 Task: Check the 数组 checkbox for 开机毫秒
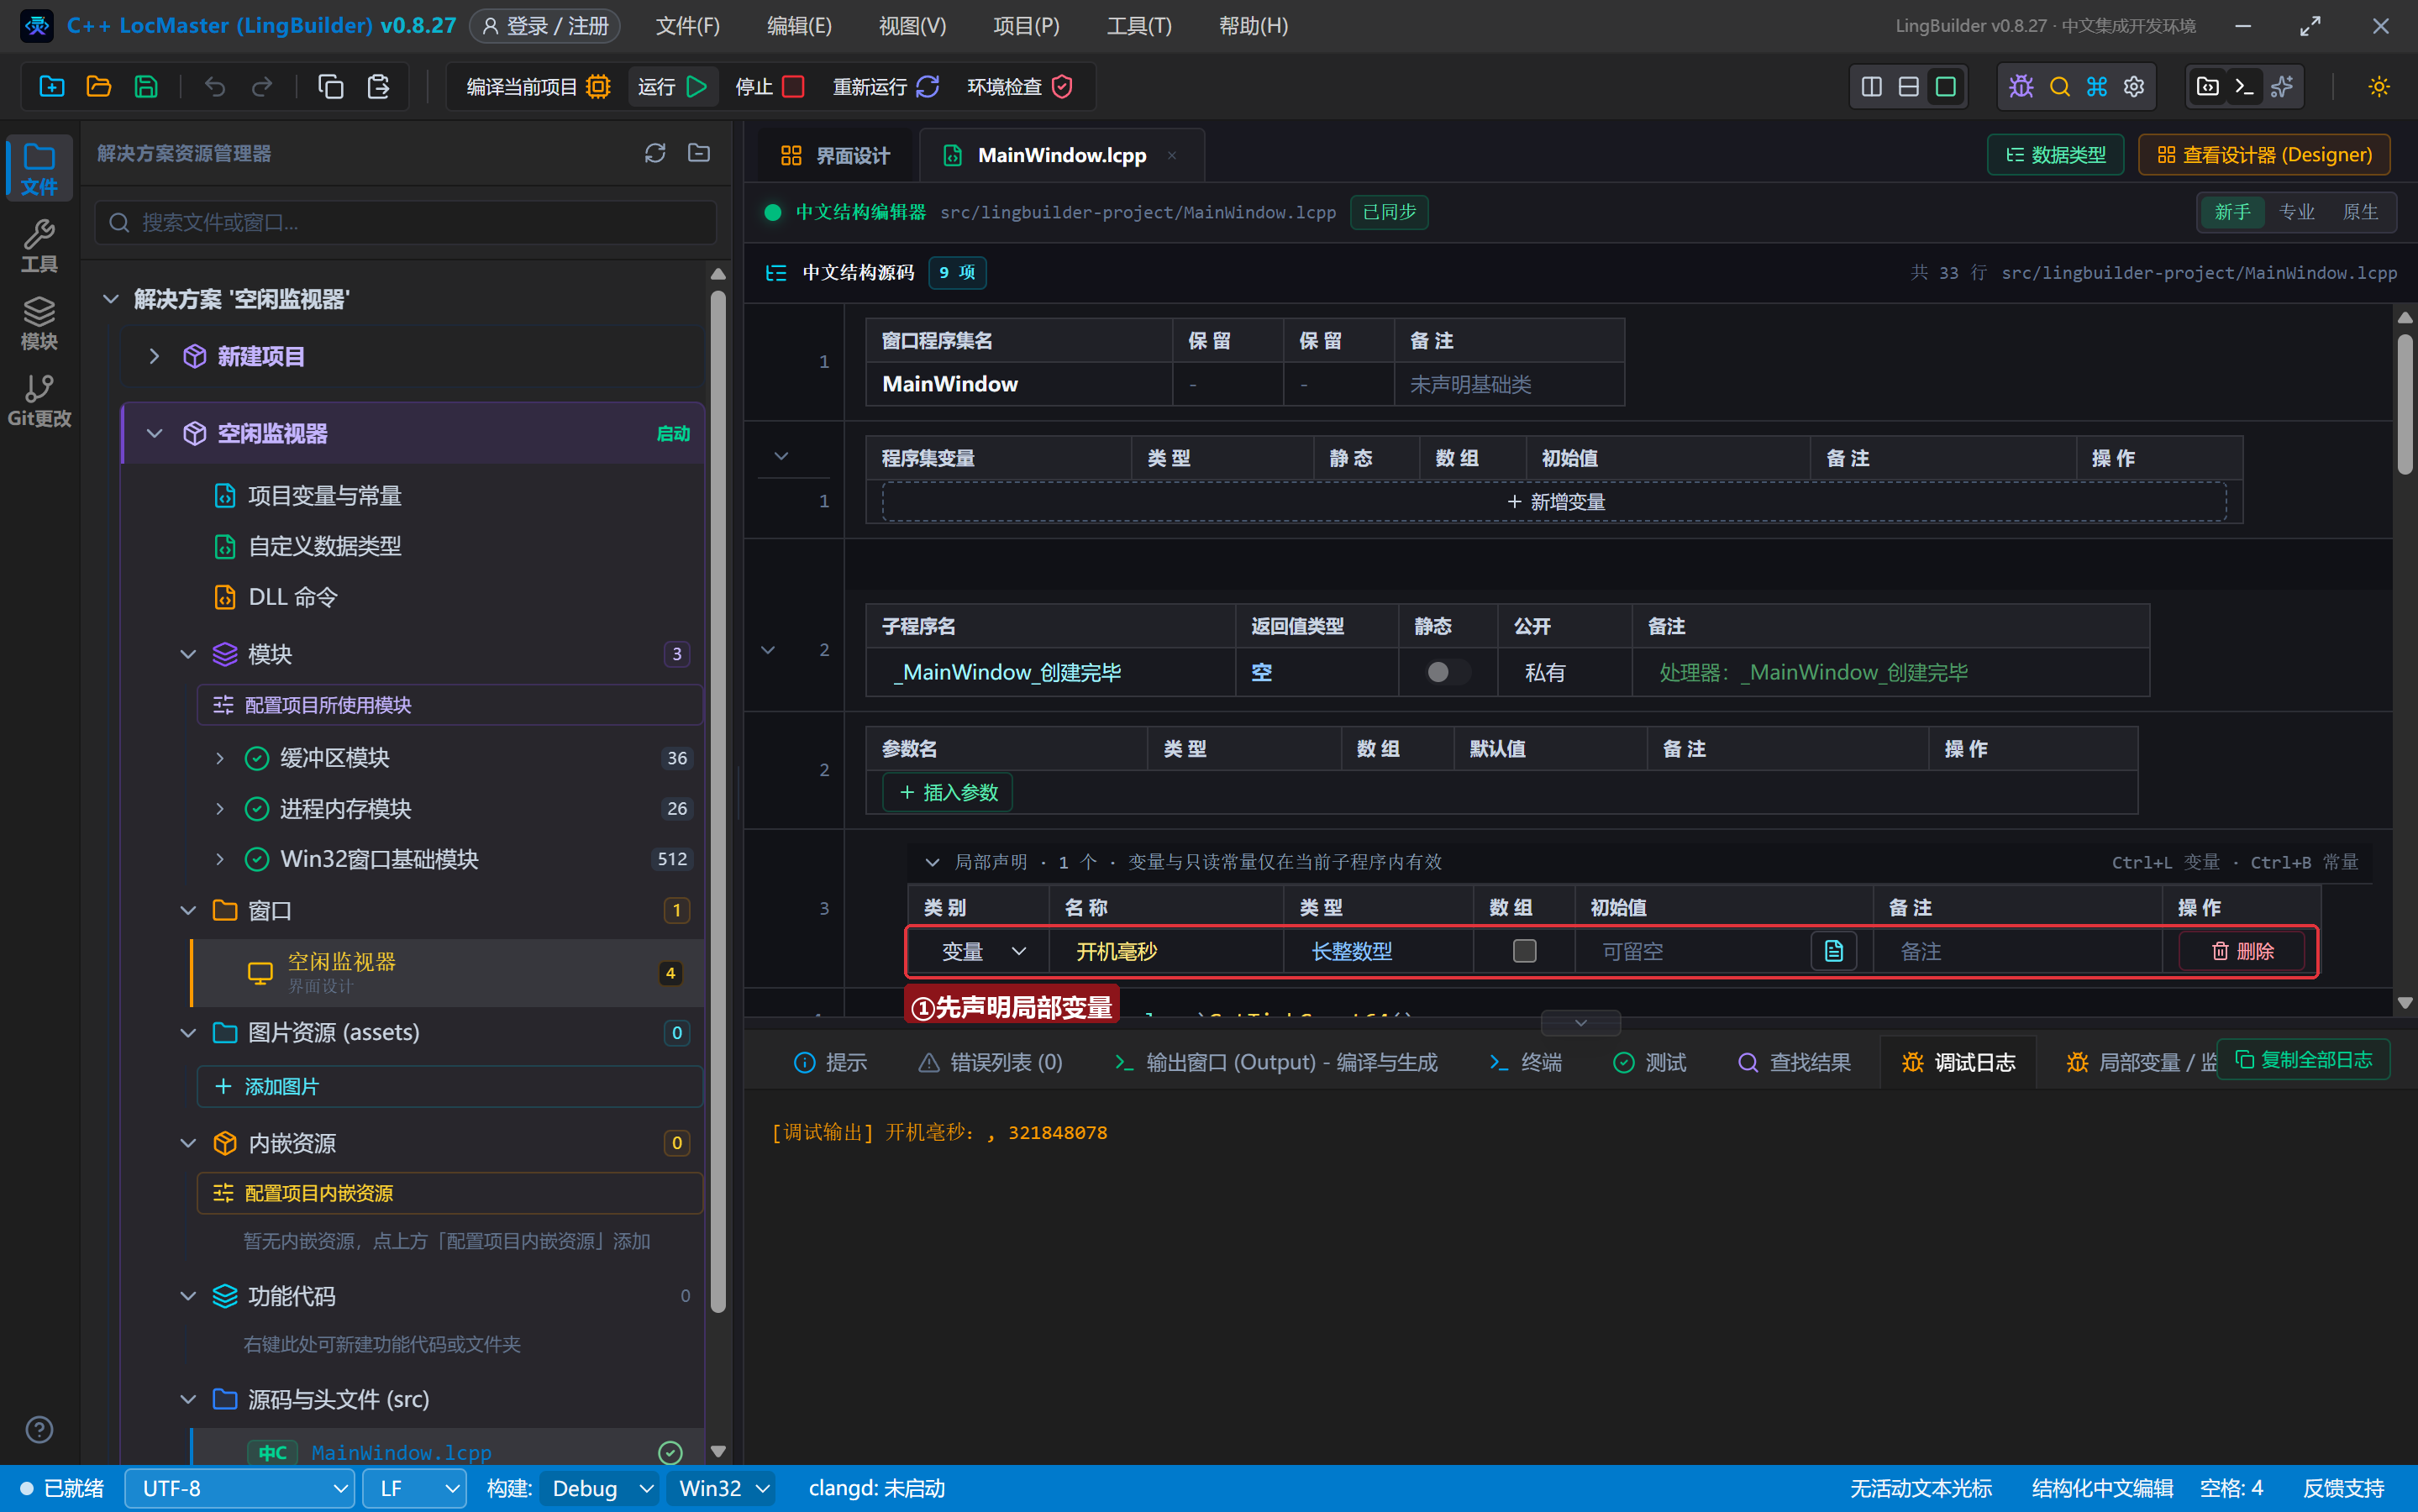[1524, 951]
